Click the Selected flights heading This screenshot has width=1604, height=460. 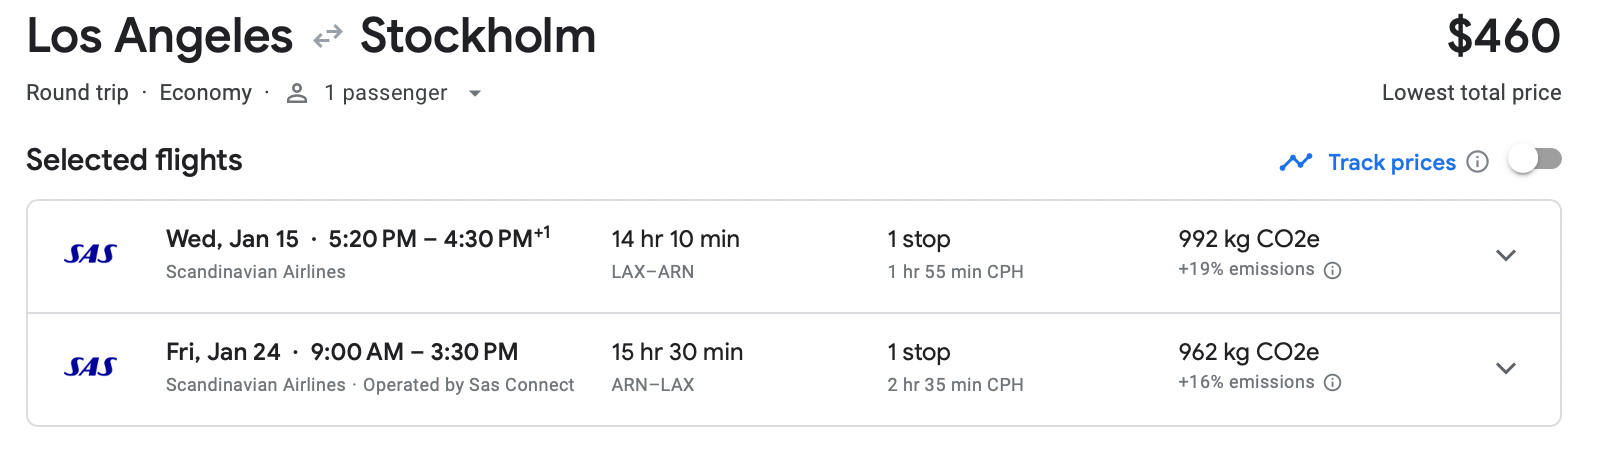pyautogui.click(x=134, y=160)
